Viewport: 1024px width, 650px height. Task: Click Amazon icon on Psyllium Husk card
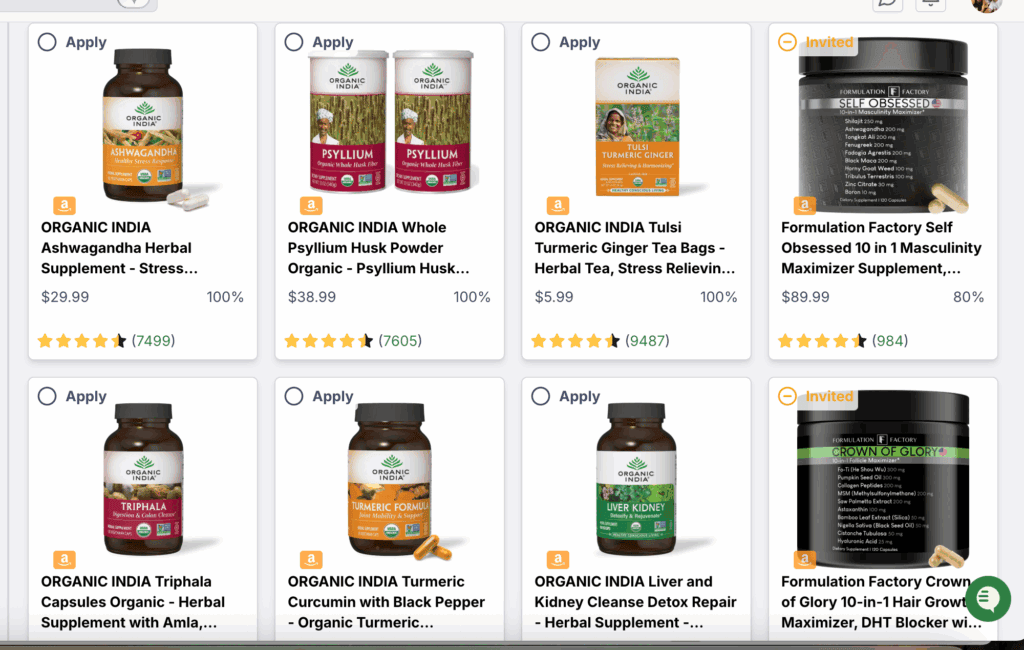click(x=311, y=206)
